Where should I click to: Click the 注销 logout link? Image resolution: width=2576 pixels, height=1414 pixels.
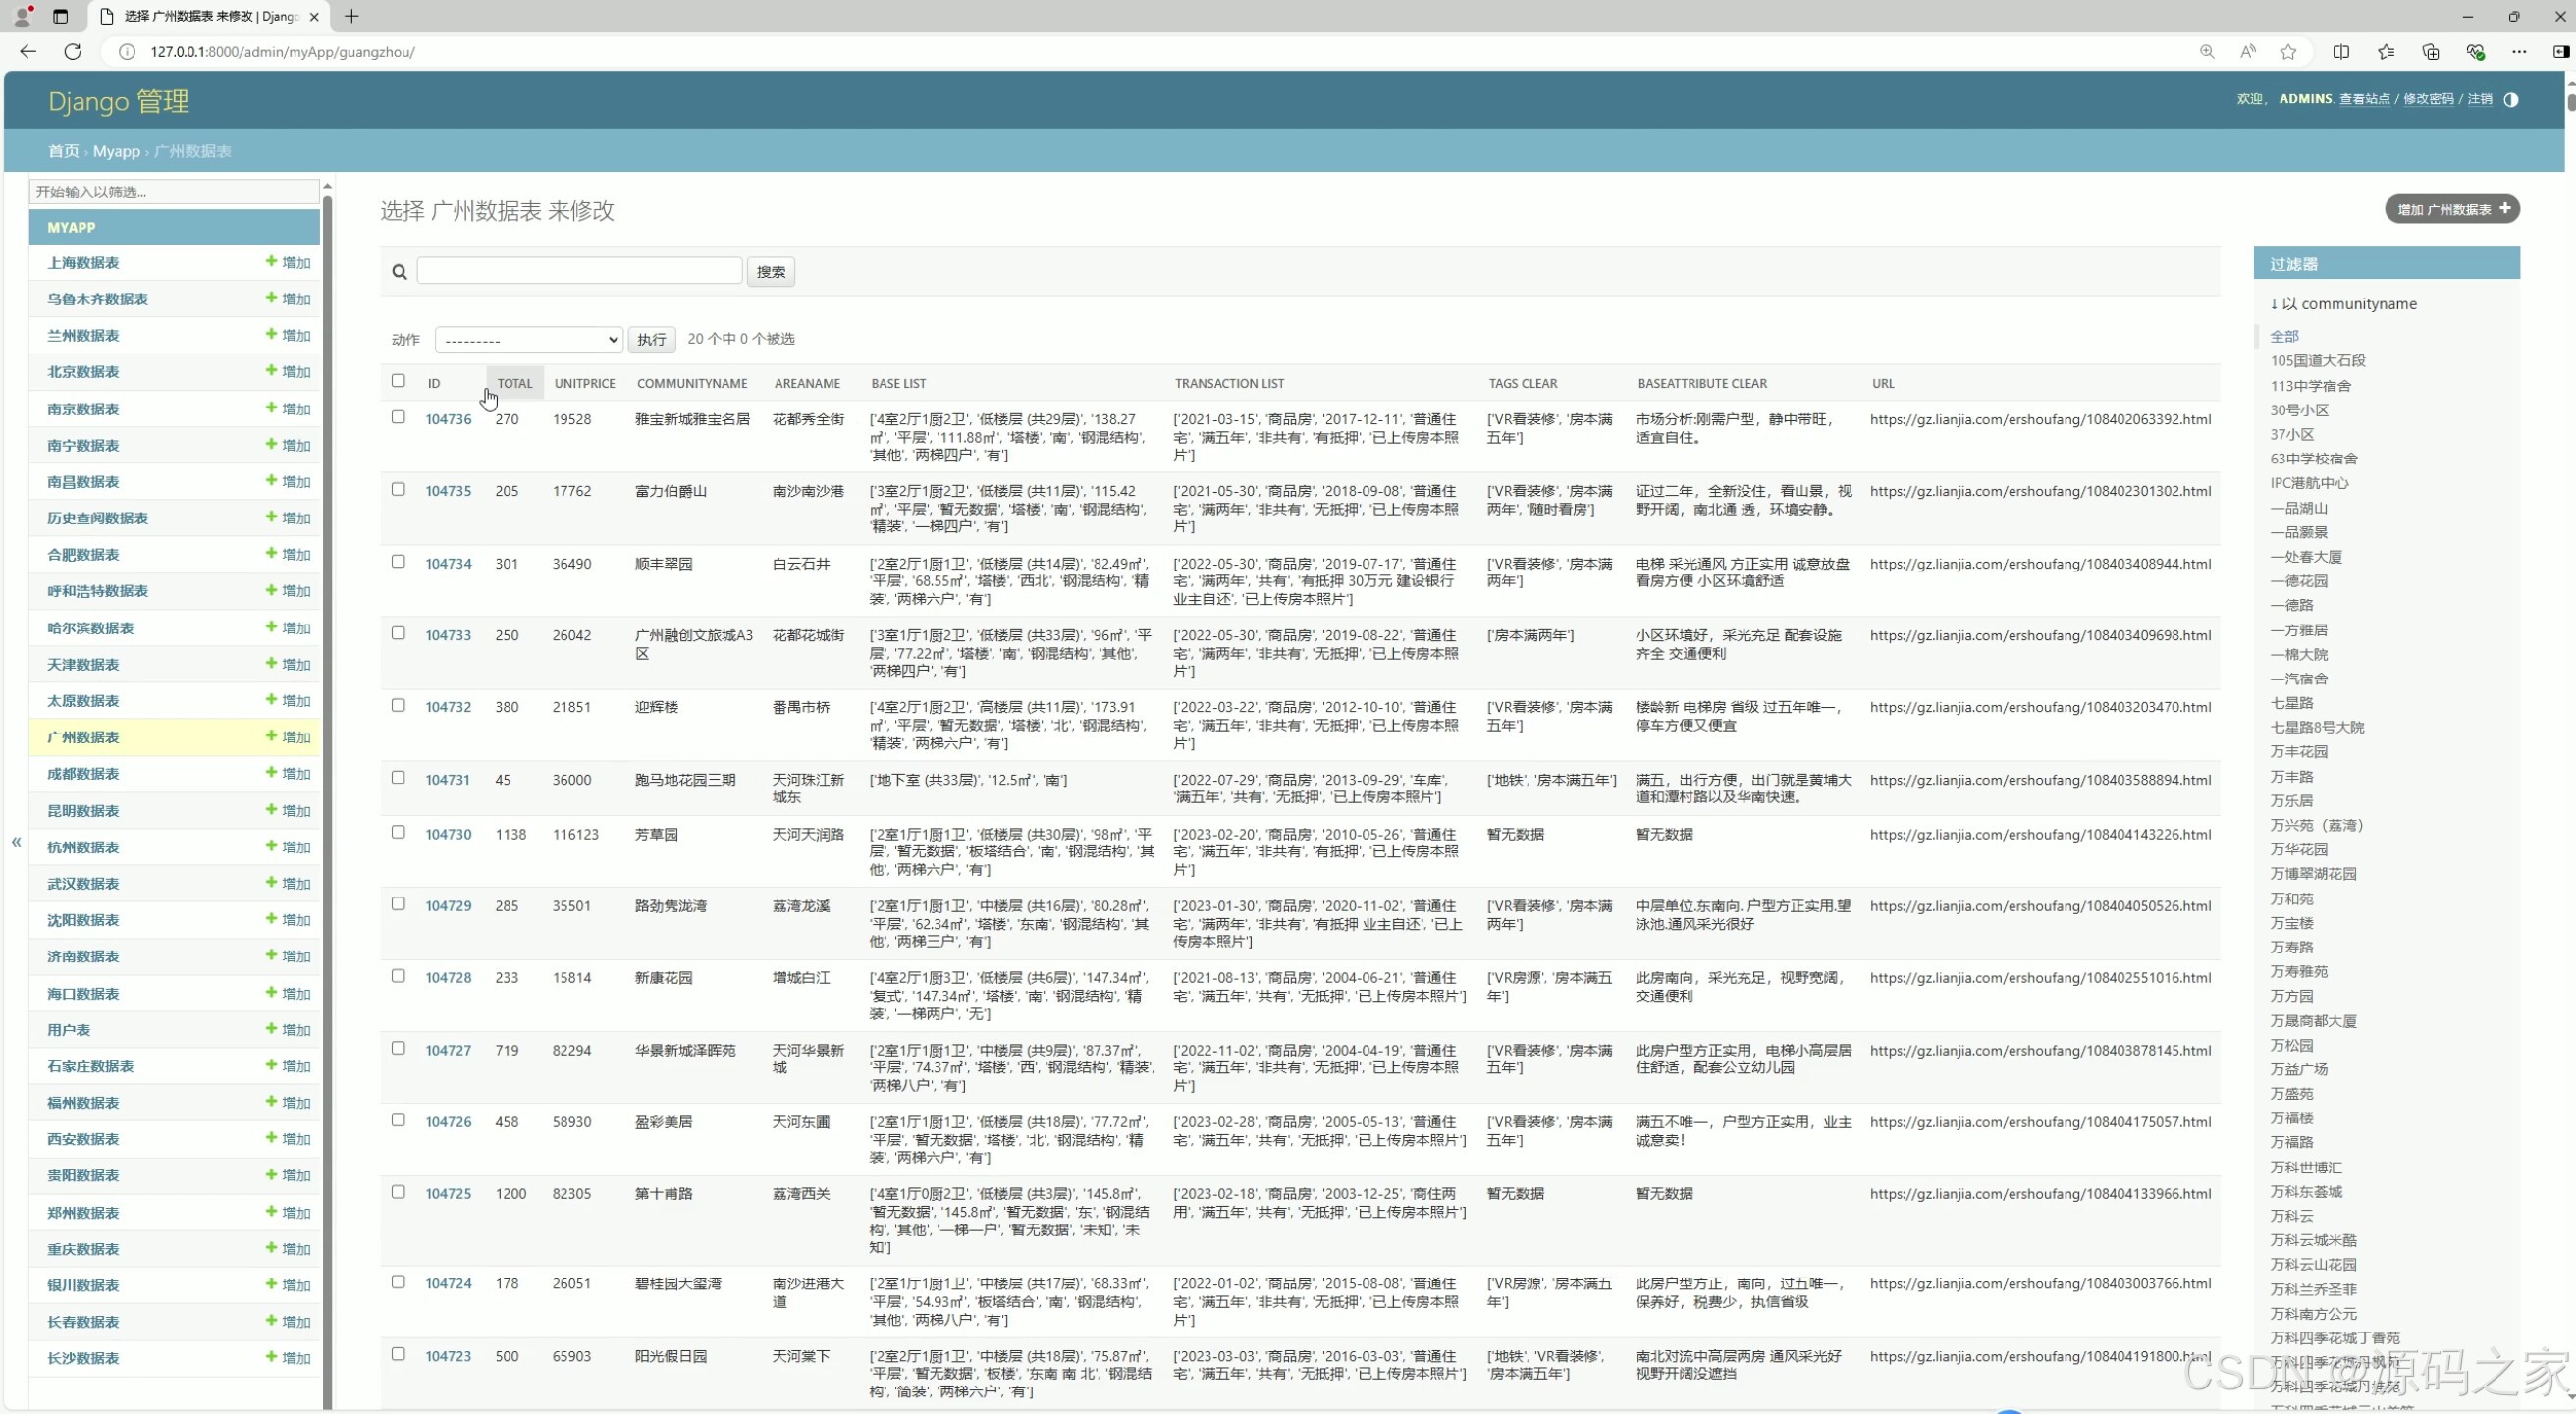click(2479, 99)
